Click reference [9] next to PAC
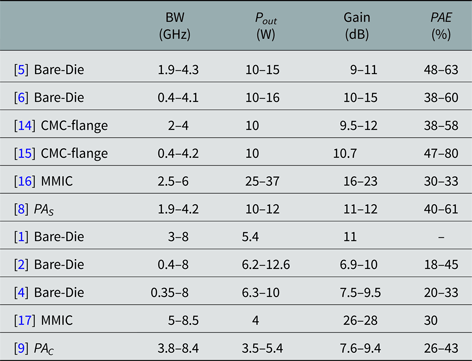Screen dimensions: 472x361 click(x=21, y=348)
